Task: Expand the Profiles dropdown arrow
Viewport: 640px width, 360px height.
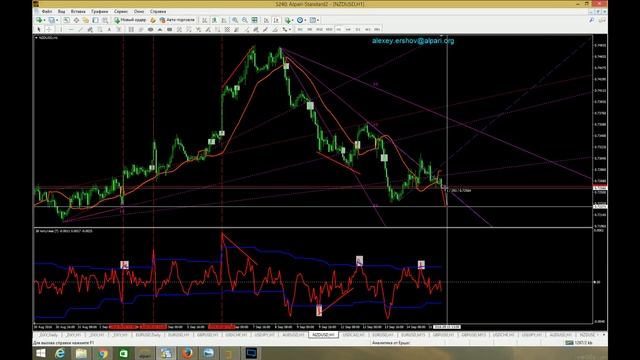Action: pyautogui.click(x=57, y=20)
